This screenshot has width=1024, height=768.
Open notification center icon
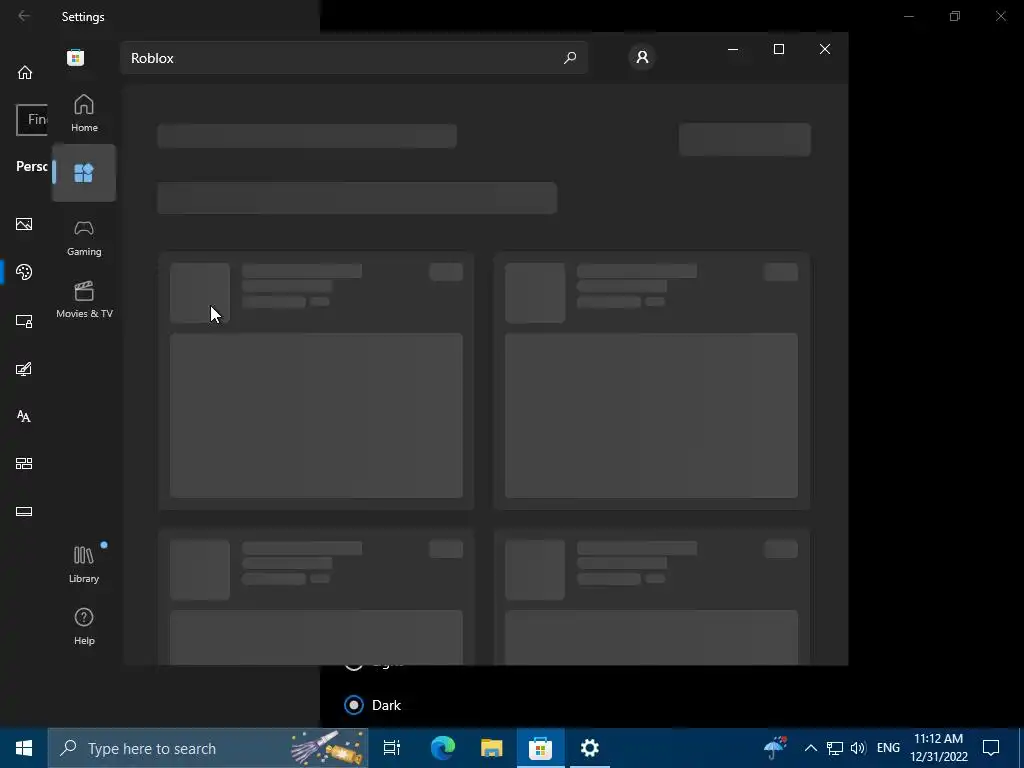pyautogui.click(x=991, y=748)
